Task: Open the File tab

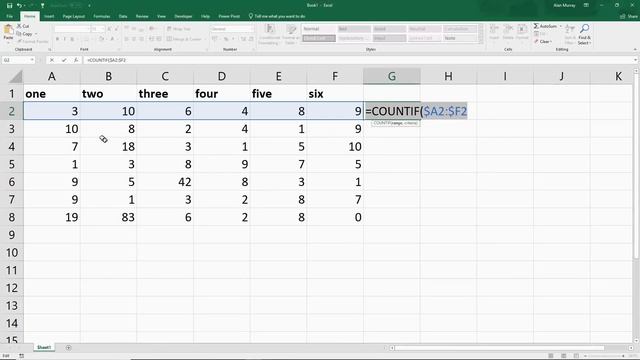Action: [x=10, y=16]
